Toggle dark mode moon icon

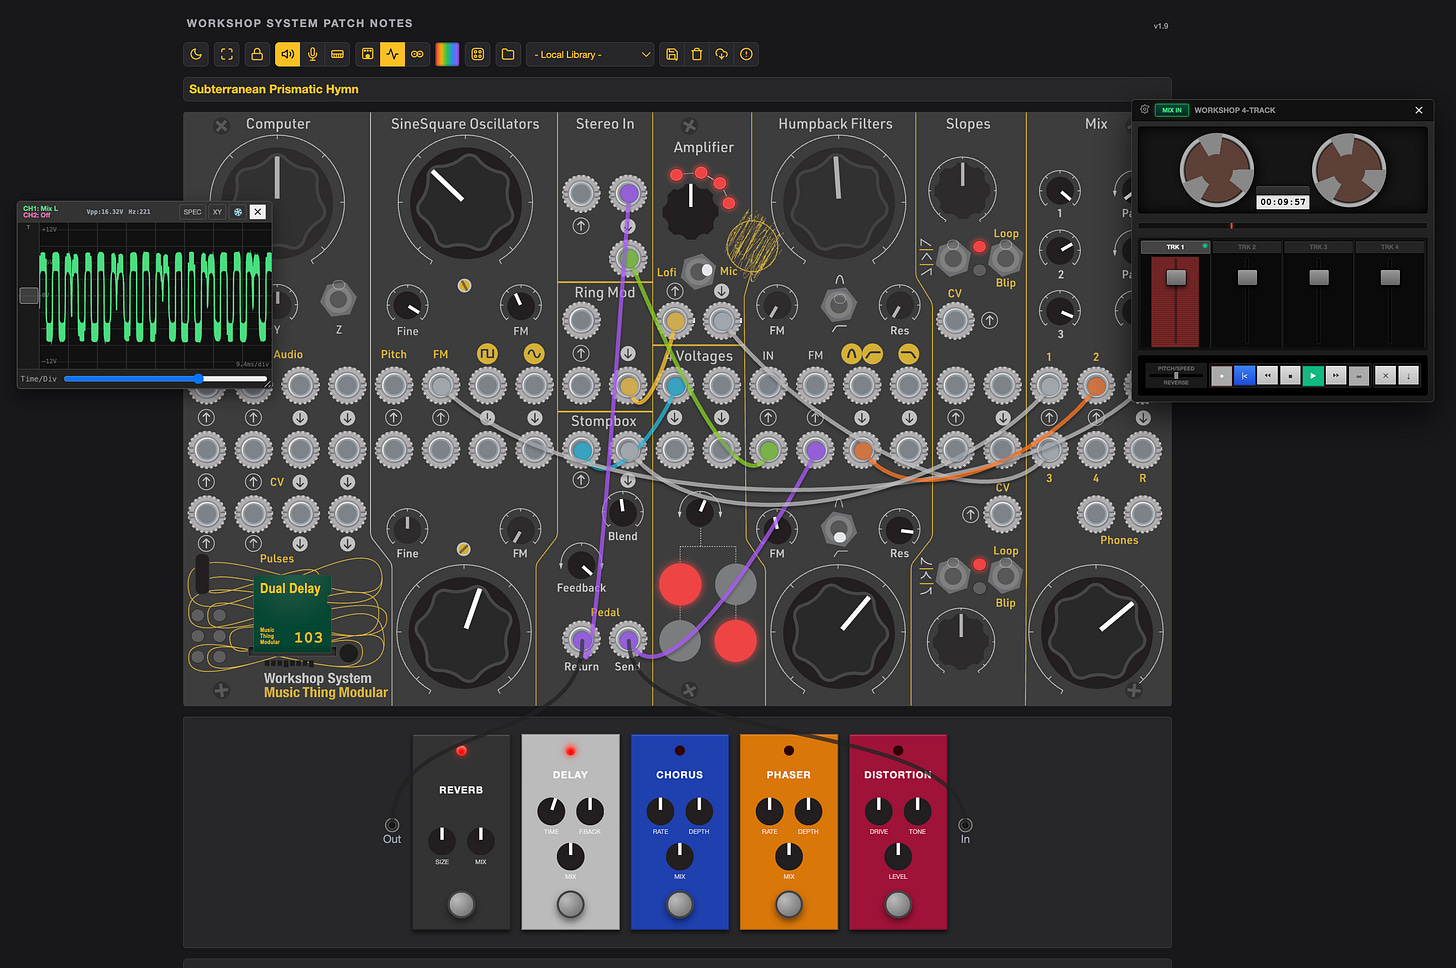pyautogui.click(x=197, y=54)
